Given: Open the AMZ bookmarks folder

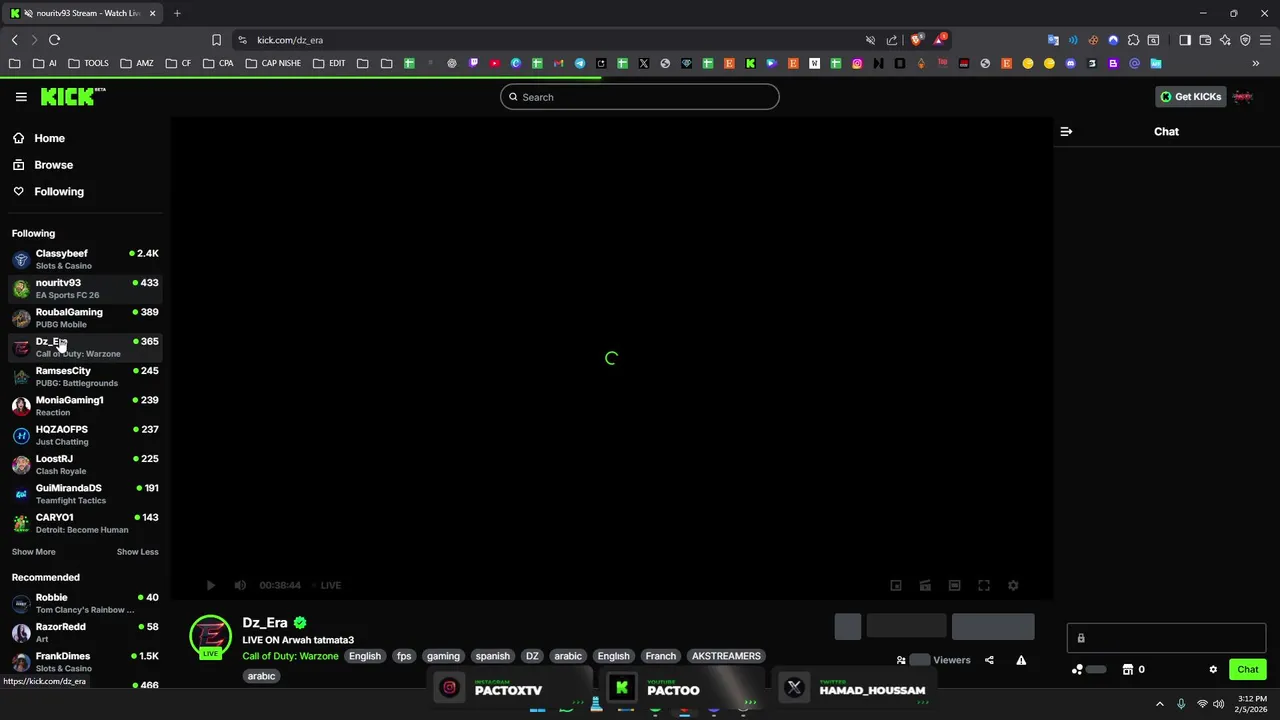Looking at the screenshot, I should (136, 63).
